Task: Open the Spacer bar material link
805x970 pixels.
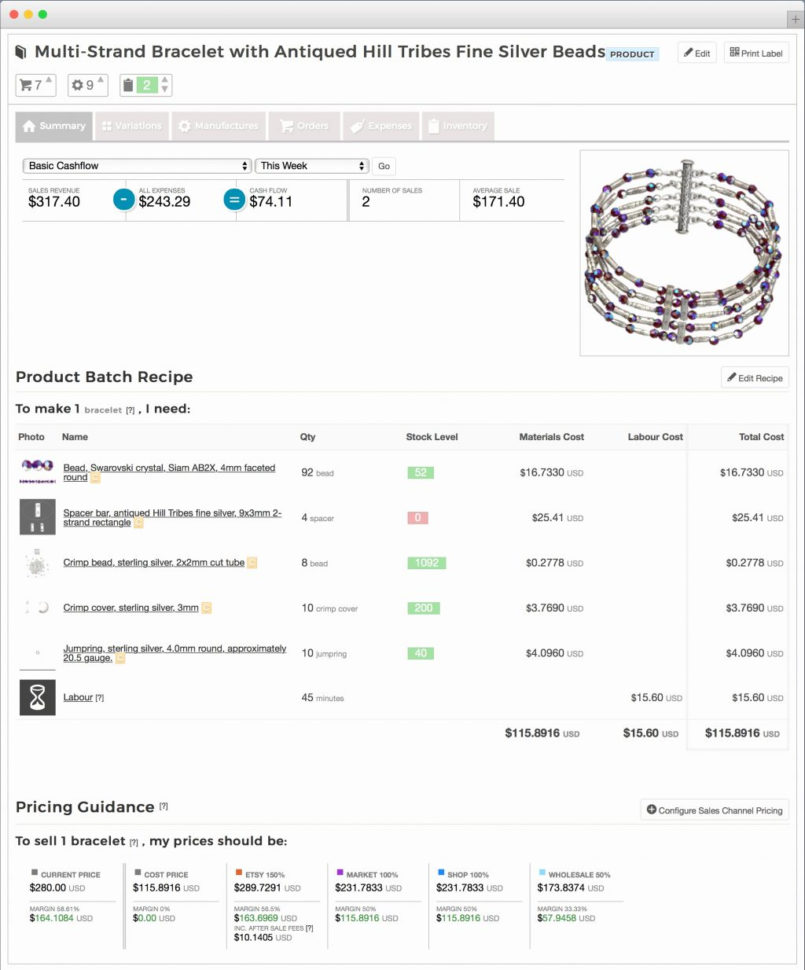Action: tap(172, 518)
